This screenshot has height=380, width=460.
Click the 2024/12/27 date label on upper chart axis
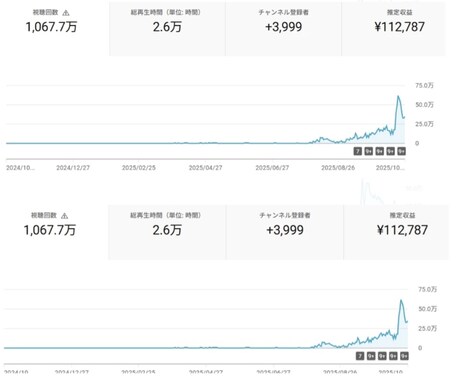73,168
